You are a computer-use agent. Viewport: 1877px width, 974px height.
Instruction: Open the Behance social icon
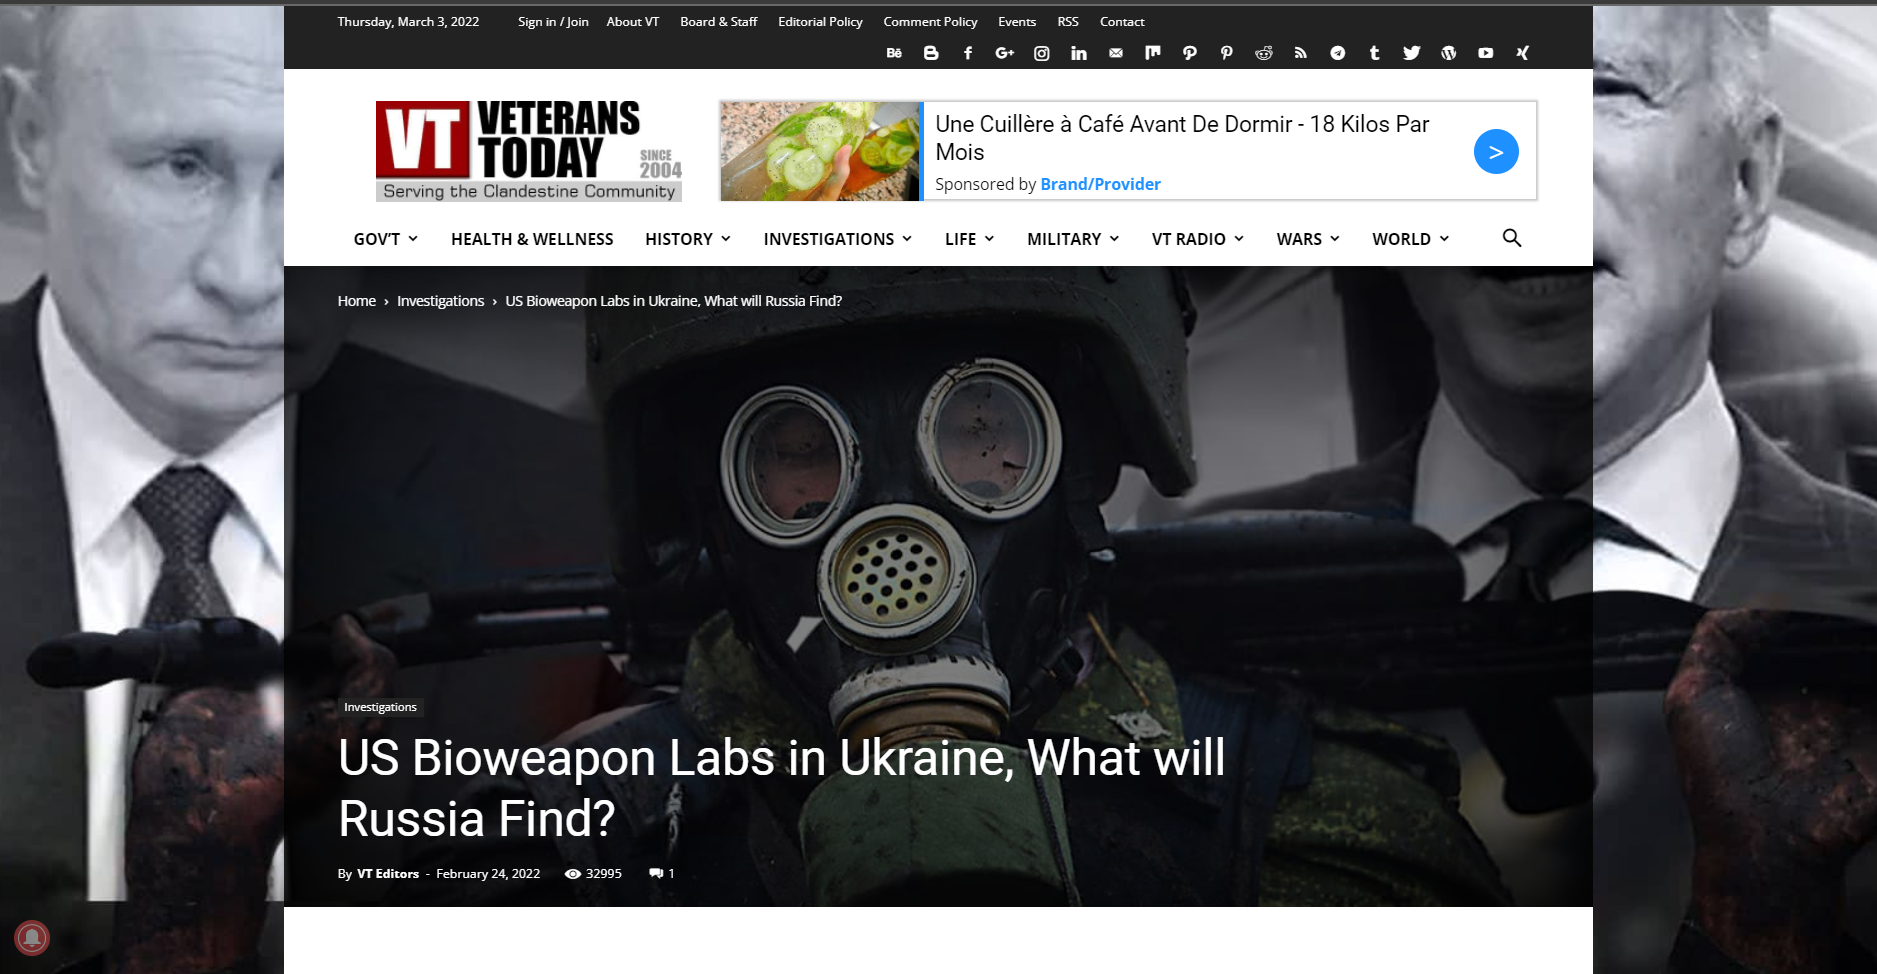(x=894, y=53)
